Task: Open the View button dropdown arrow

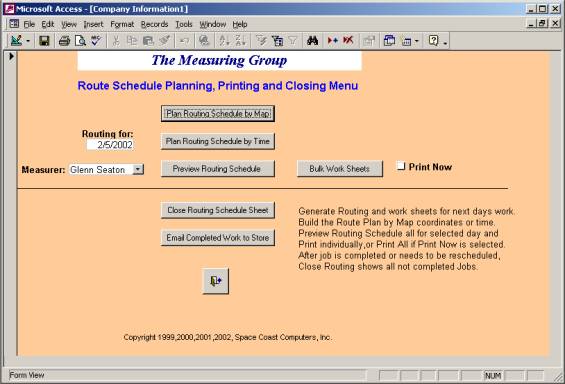Action: (x=28, y=41)
